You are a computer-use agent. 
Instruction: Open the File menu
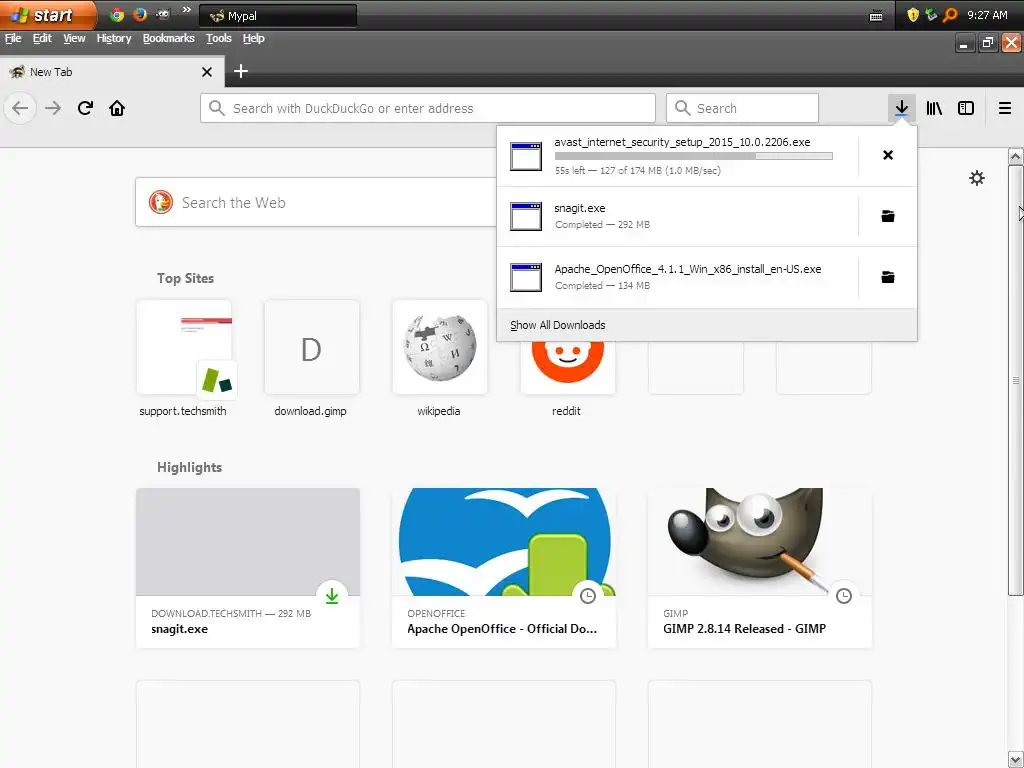click(13, 39)
